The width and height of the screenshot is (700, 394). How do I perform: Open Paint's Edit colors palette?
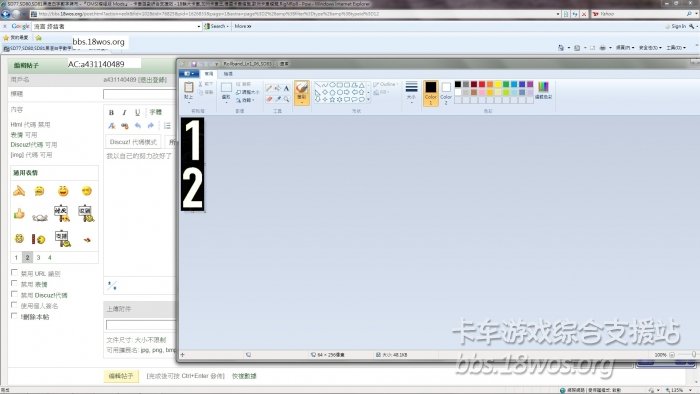coord(543,90)
